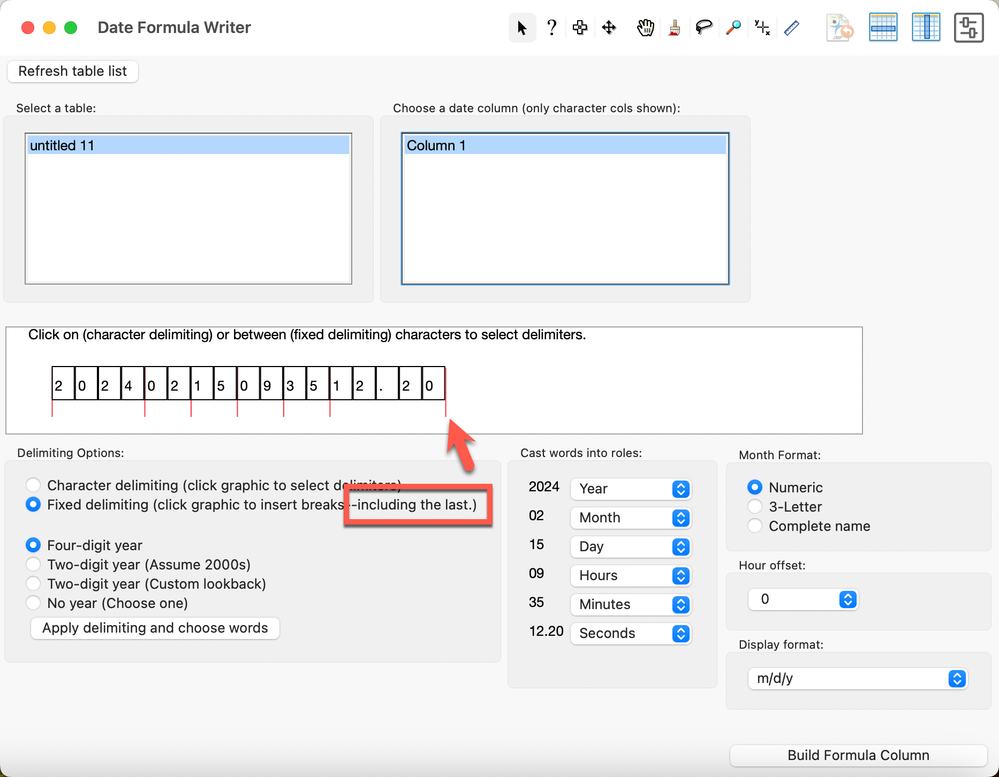
Task: Click the highlighted table row toolbar icon
Action: (883, 27)
